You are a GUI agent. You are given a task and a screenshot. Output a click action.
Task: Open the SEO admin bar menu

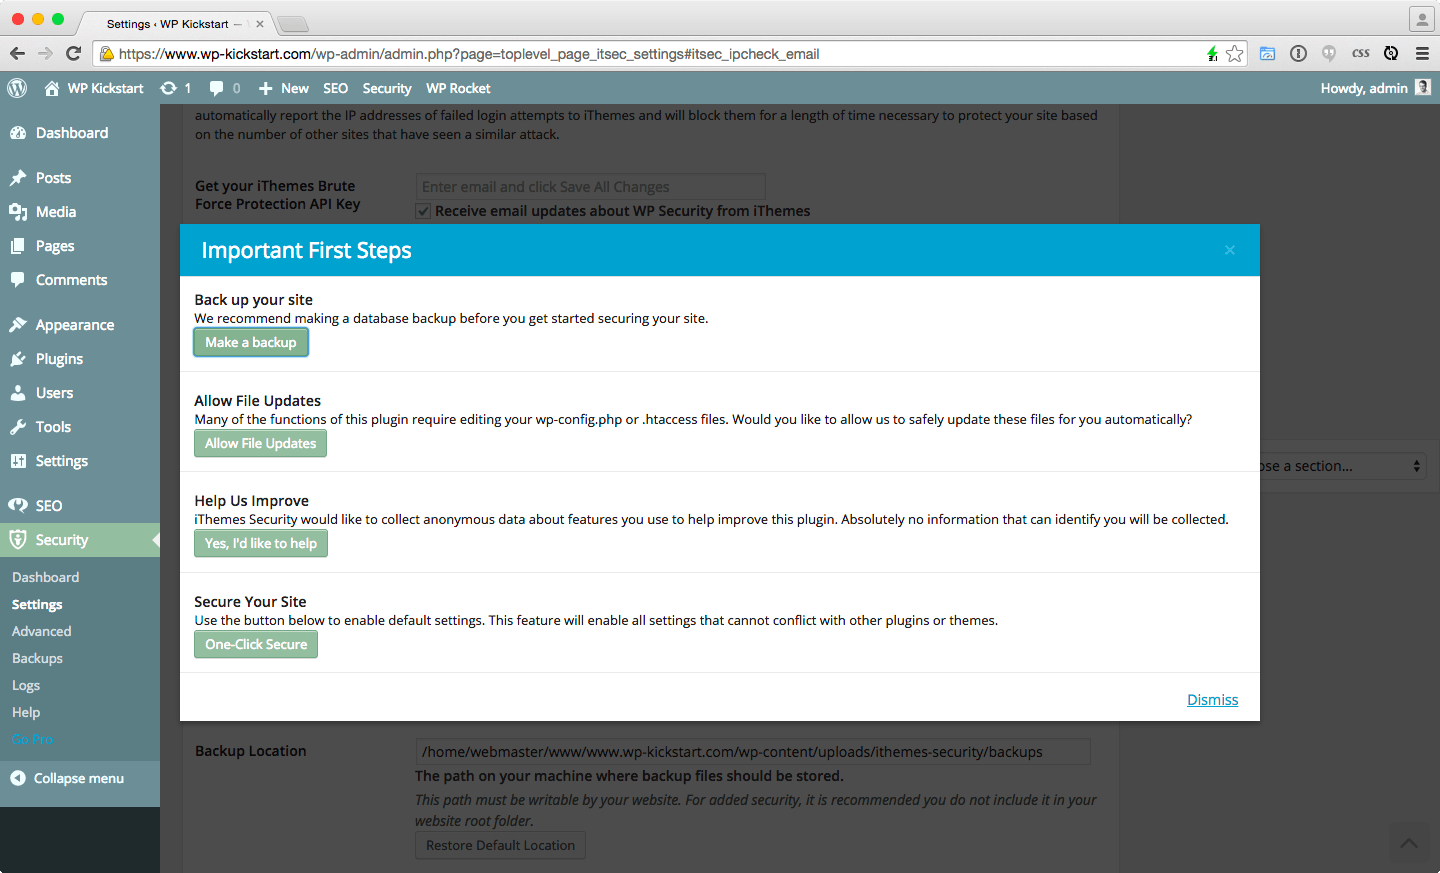pos(335,88)
